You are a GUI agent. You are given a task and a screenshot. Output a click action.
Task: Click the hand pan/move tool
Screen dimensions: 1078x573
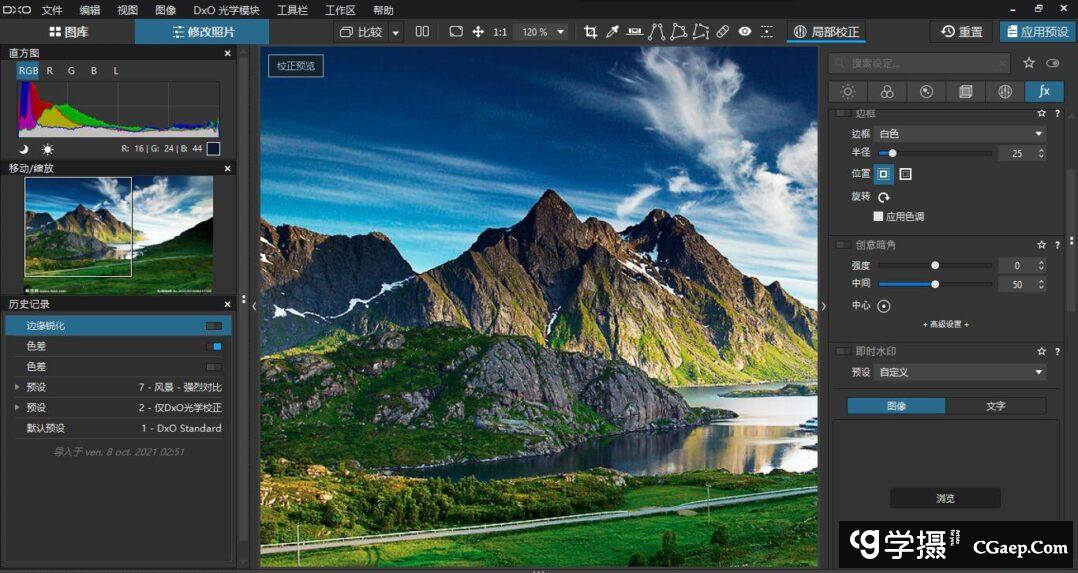(x=478, y=32)
